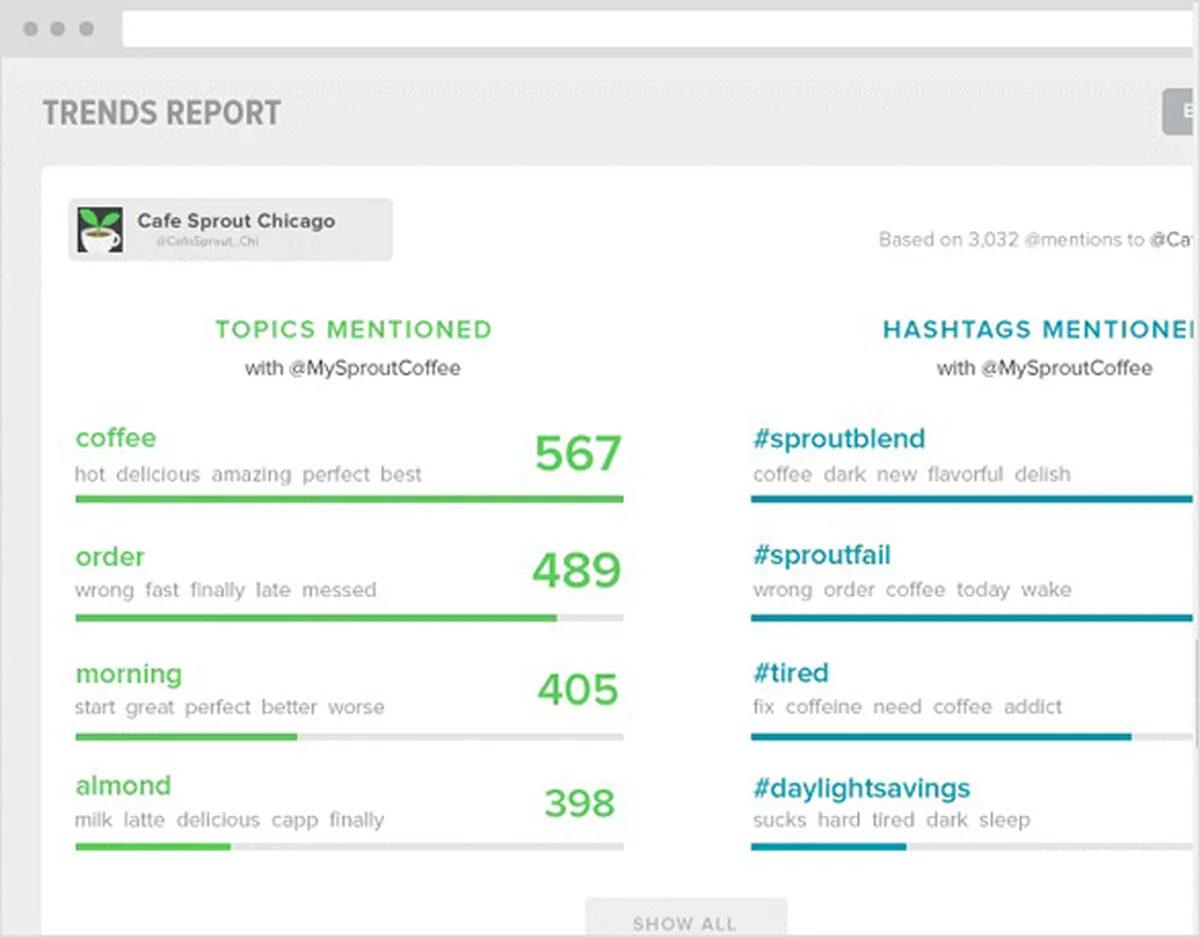Viewport: 1200px width, 937px height.
Task: Click keyword 'delicious' under coffee
Action: [158, 474]
